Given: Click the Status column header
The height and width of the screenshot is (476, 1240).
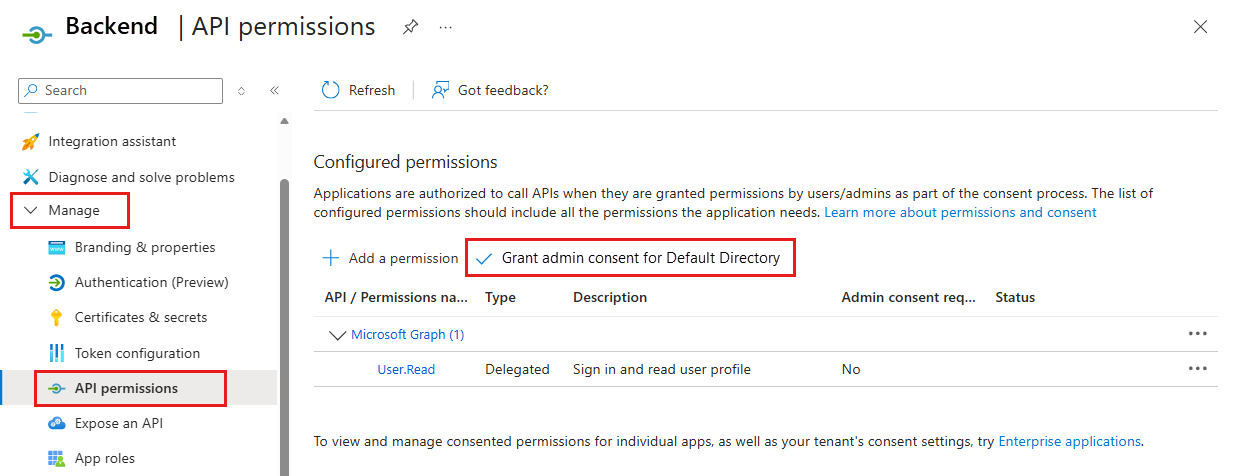Looking at the screenshot, I should coord(1015,297).
